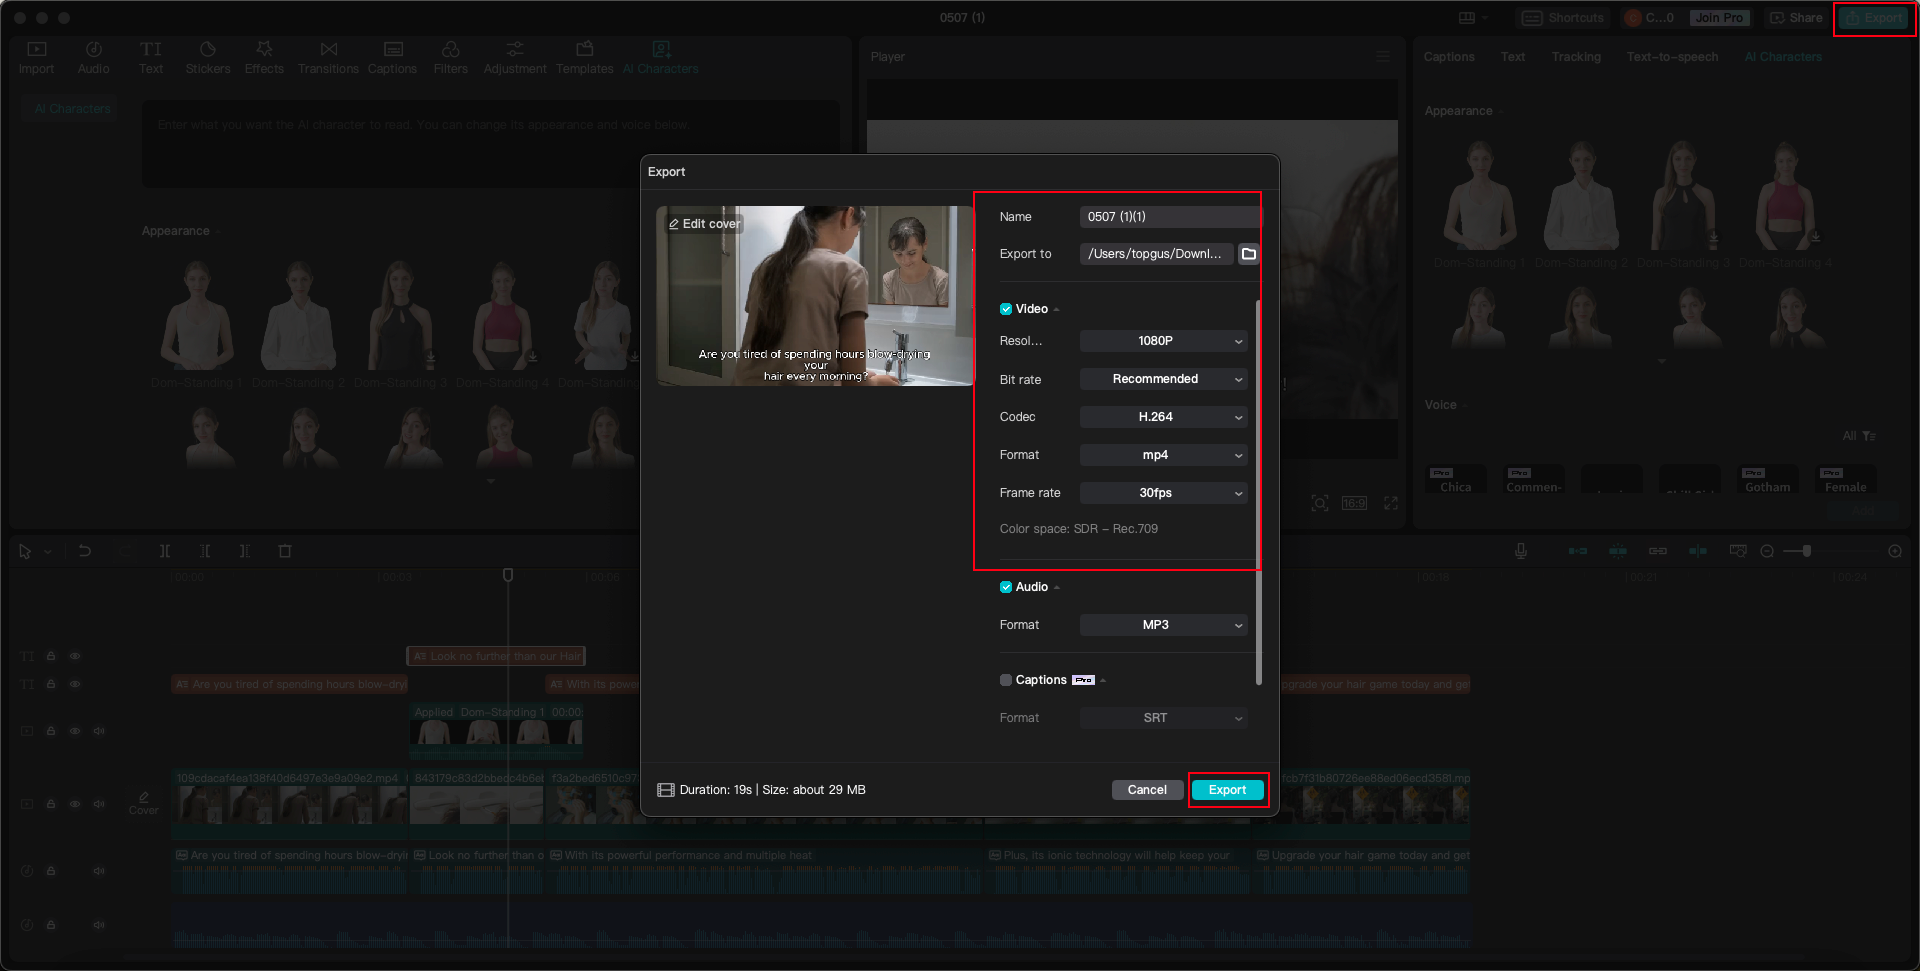Uncheck the Video export checkbox

(1006, 309)
